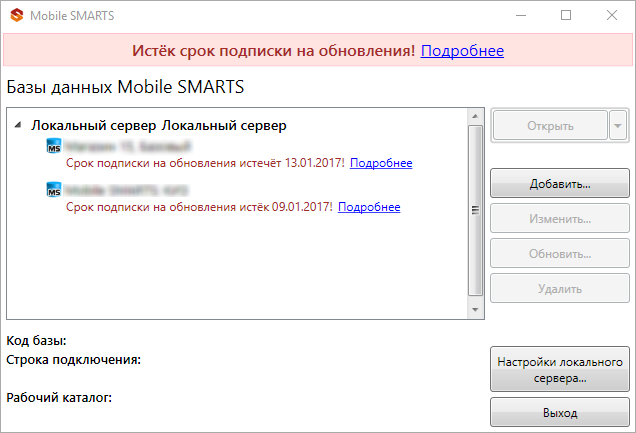636x433 pixels.
Task: Collapse the Локальный сервер tree node
Action: [x=18, y=125]
